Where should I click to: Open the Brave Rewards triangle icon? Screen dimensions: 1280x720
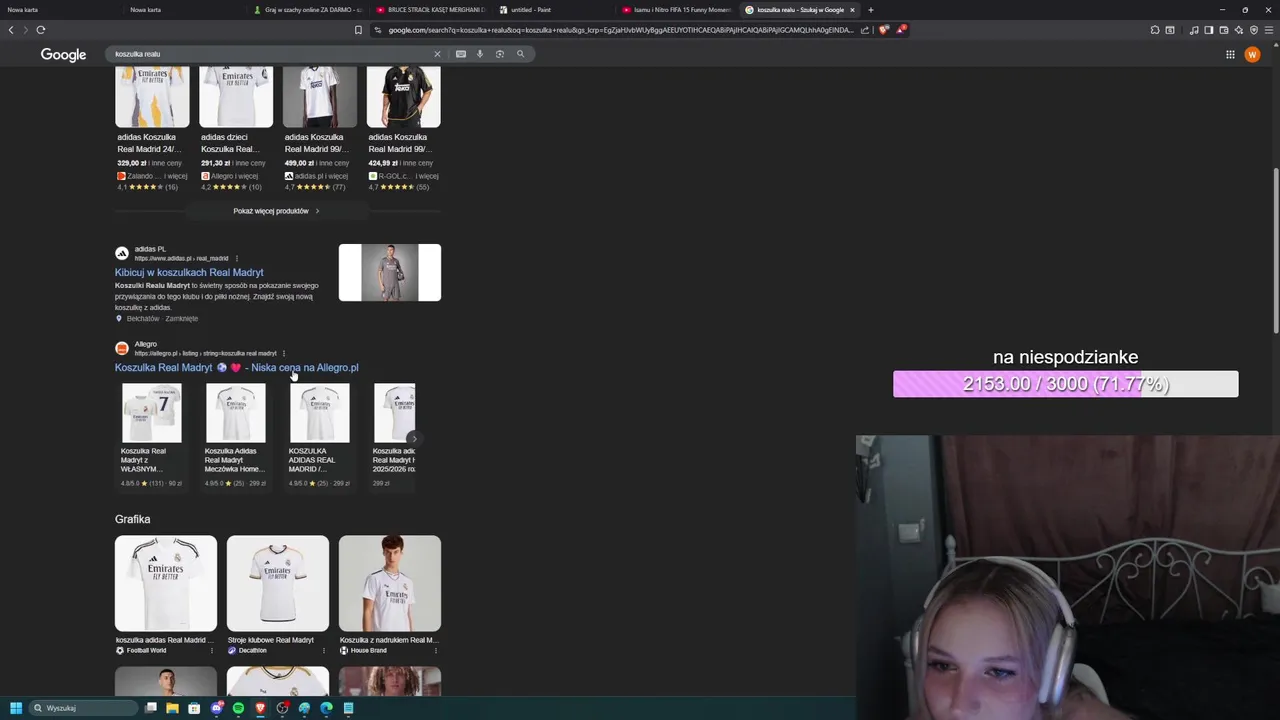point(901,30)
